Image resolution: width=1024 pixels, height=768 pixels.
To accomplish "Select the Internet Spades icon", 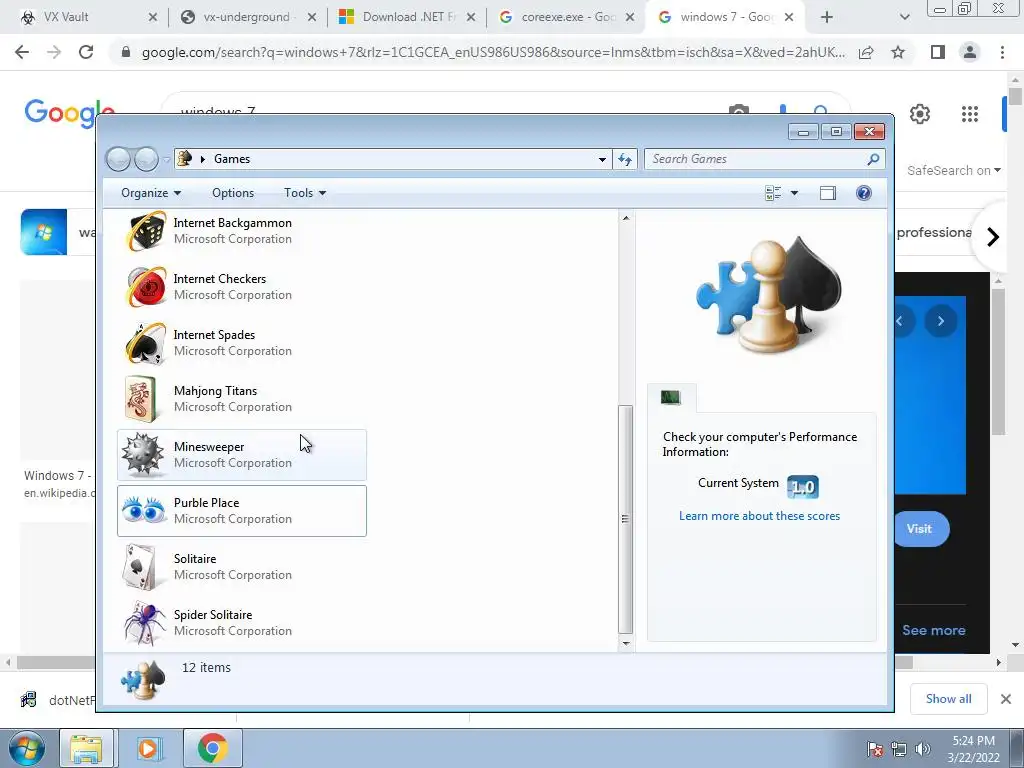I will point(146,343).
